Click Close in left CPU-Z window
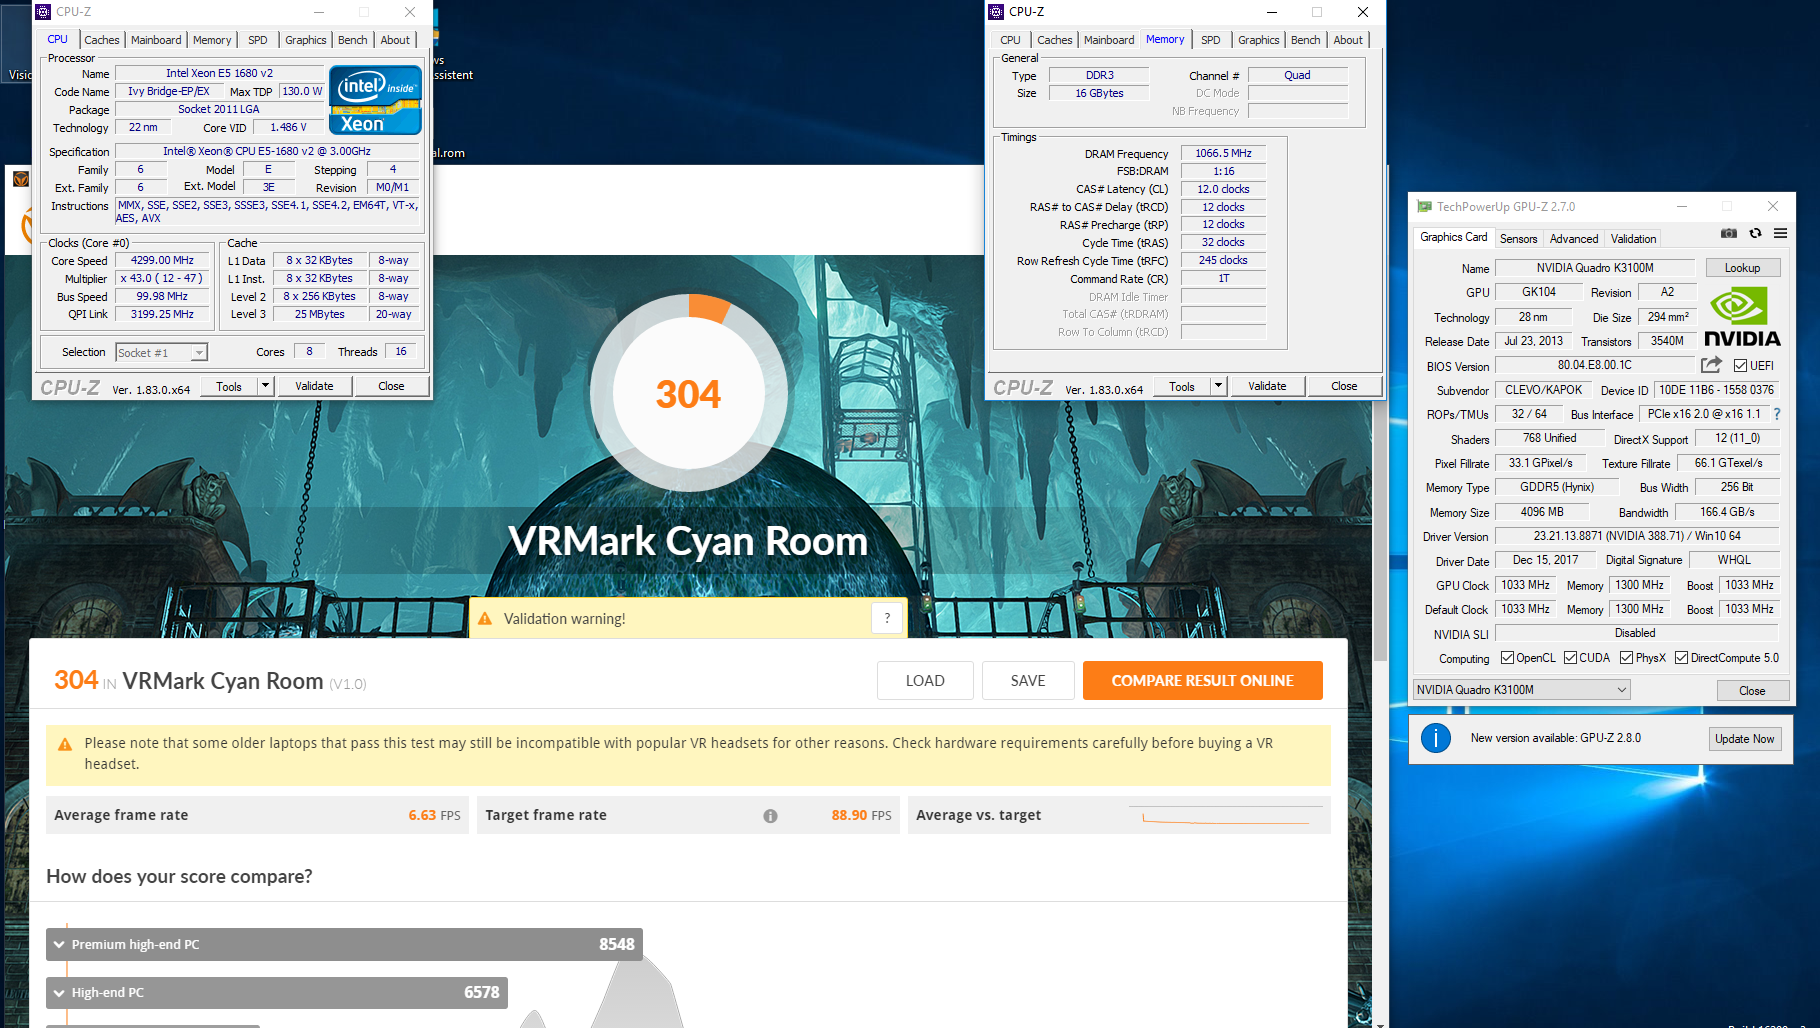 tap(391, 386)
